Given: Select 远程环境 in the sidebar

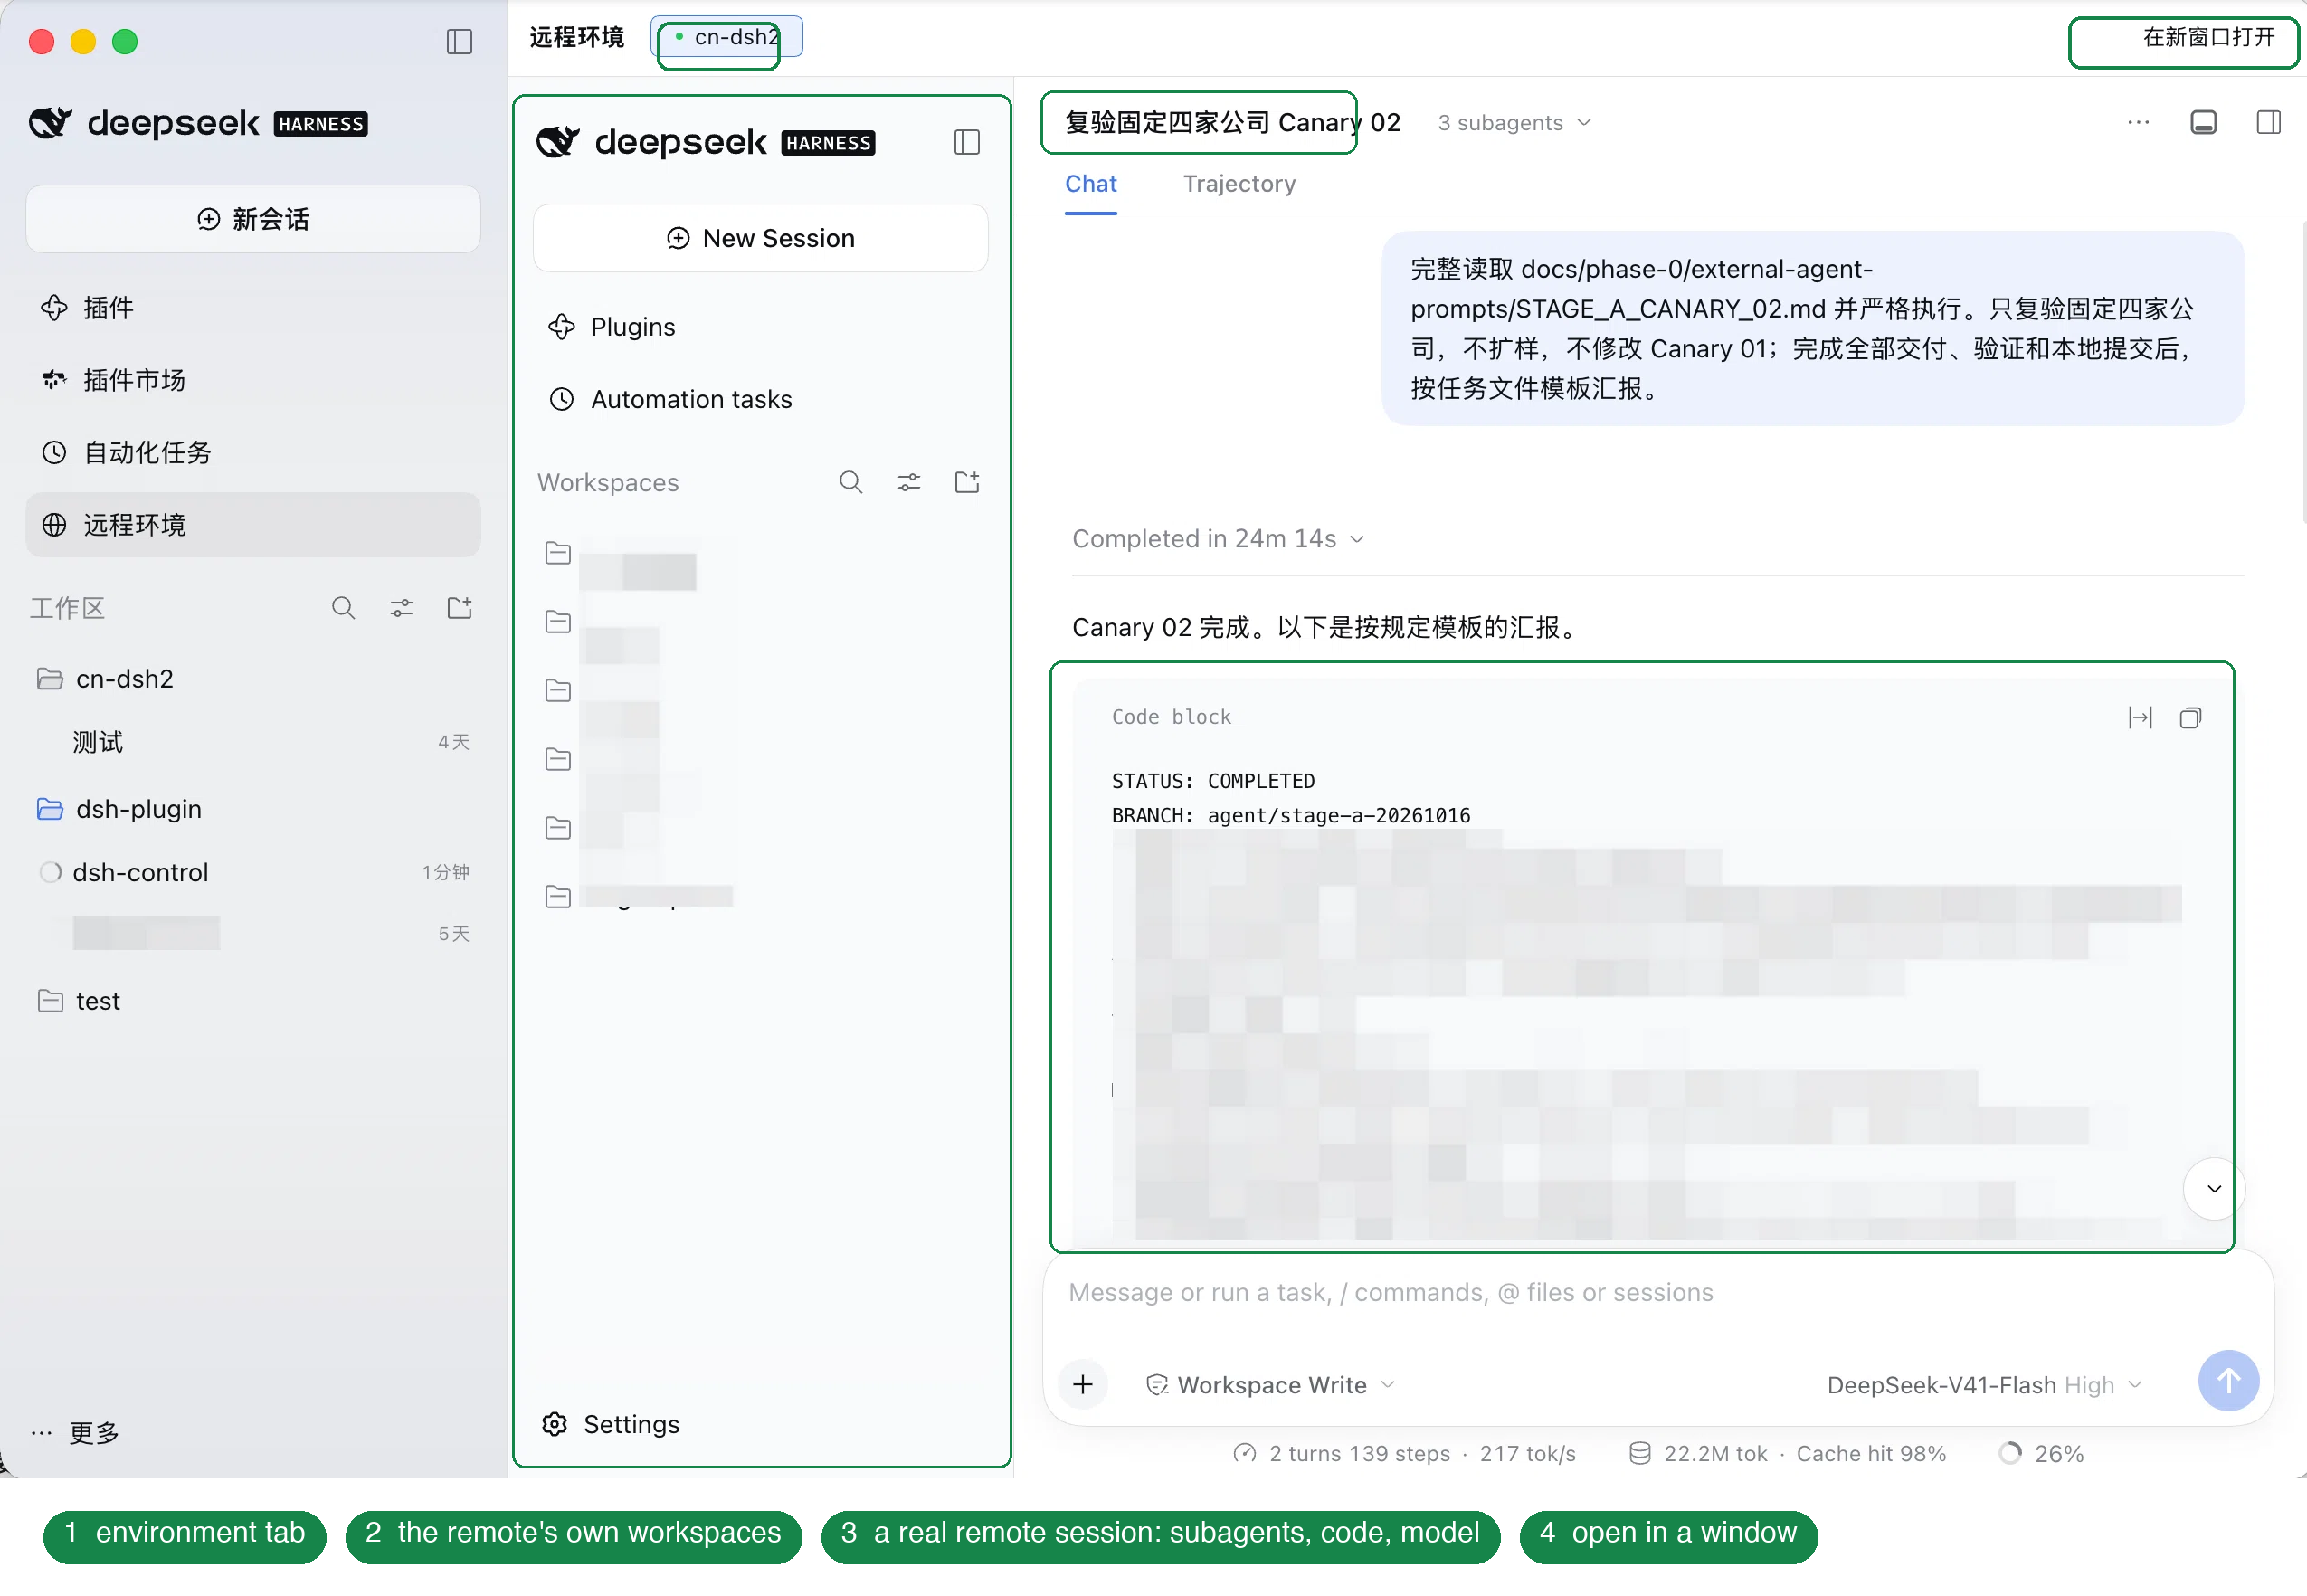Looking at the screenshot, I should point(253,525).
